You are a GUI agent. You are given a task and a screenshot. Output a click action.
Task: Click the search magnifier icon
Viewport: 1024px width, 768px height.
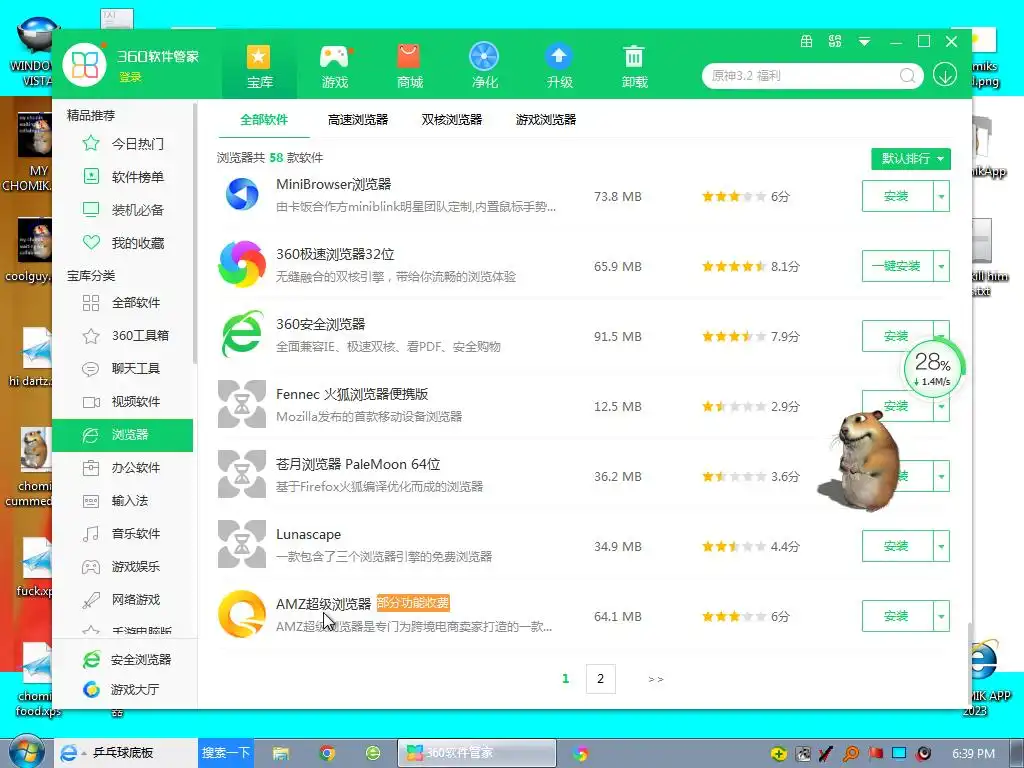click(x=907, y=76)
